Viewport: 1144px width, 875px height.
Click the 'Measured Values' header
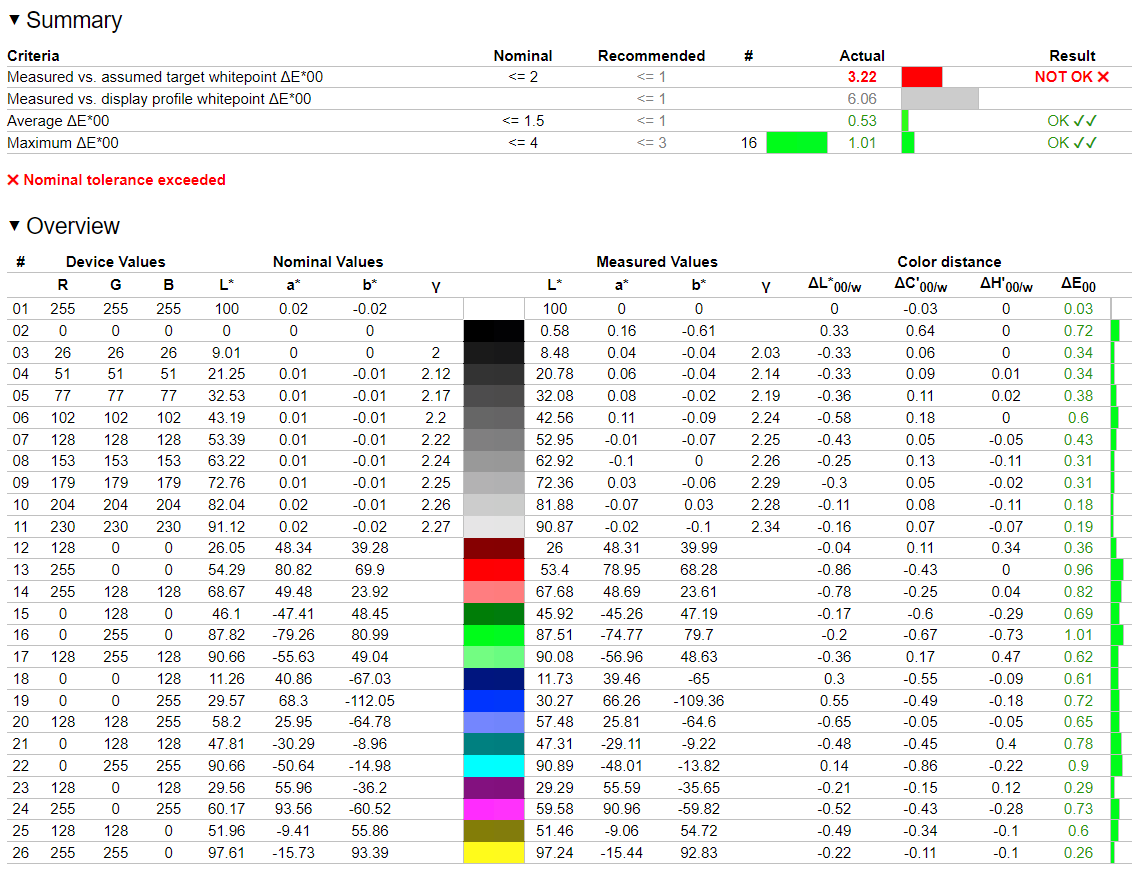pos(657,261)
